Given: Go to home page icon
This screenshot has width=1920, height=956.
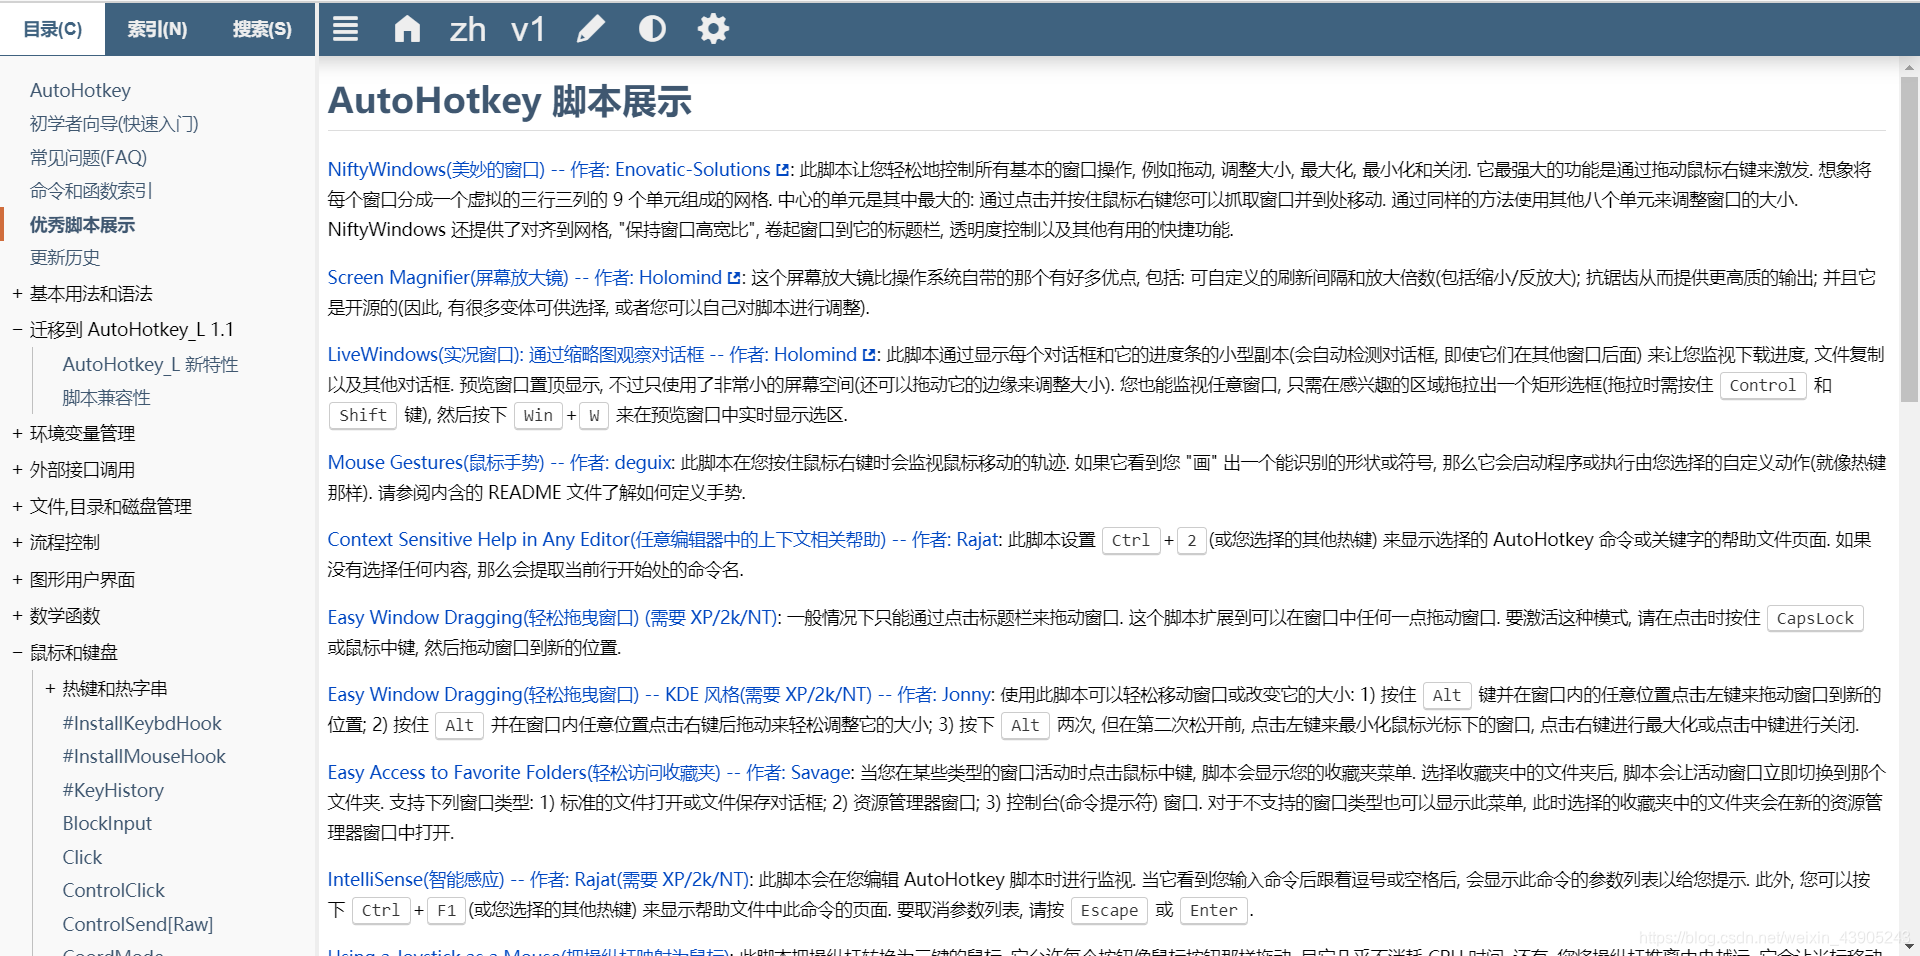Looking at the screenshot, I should point(407,29).
